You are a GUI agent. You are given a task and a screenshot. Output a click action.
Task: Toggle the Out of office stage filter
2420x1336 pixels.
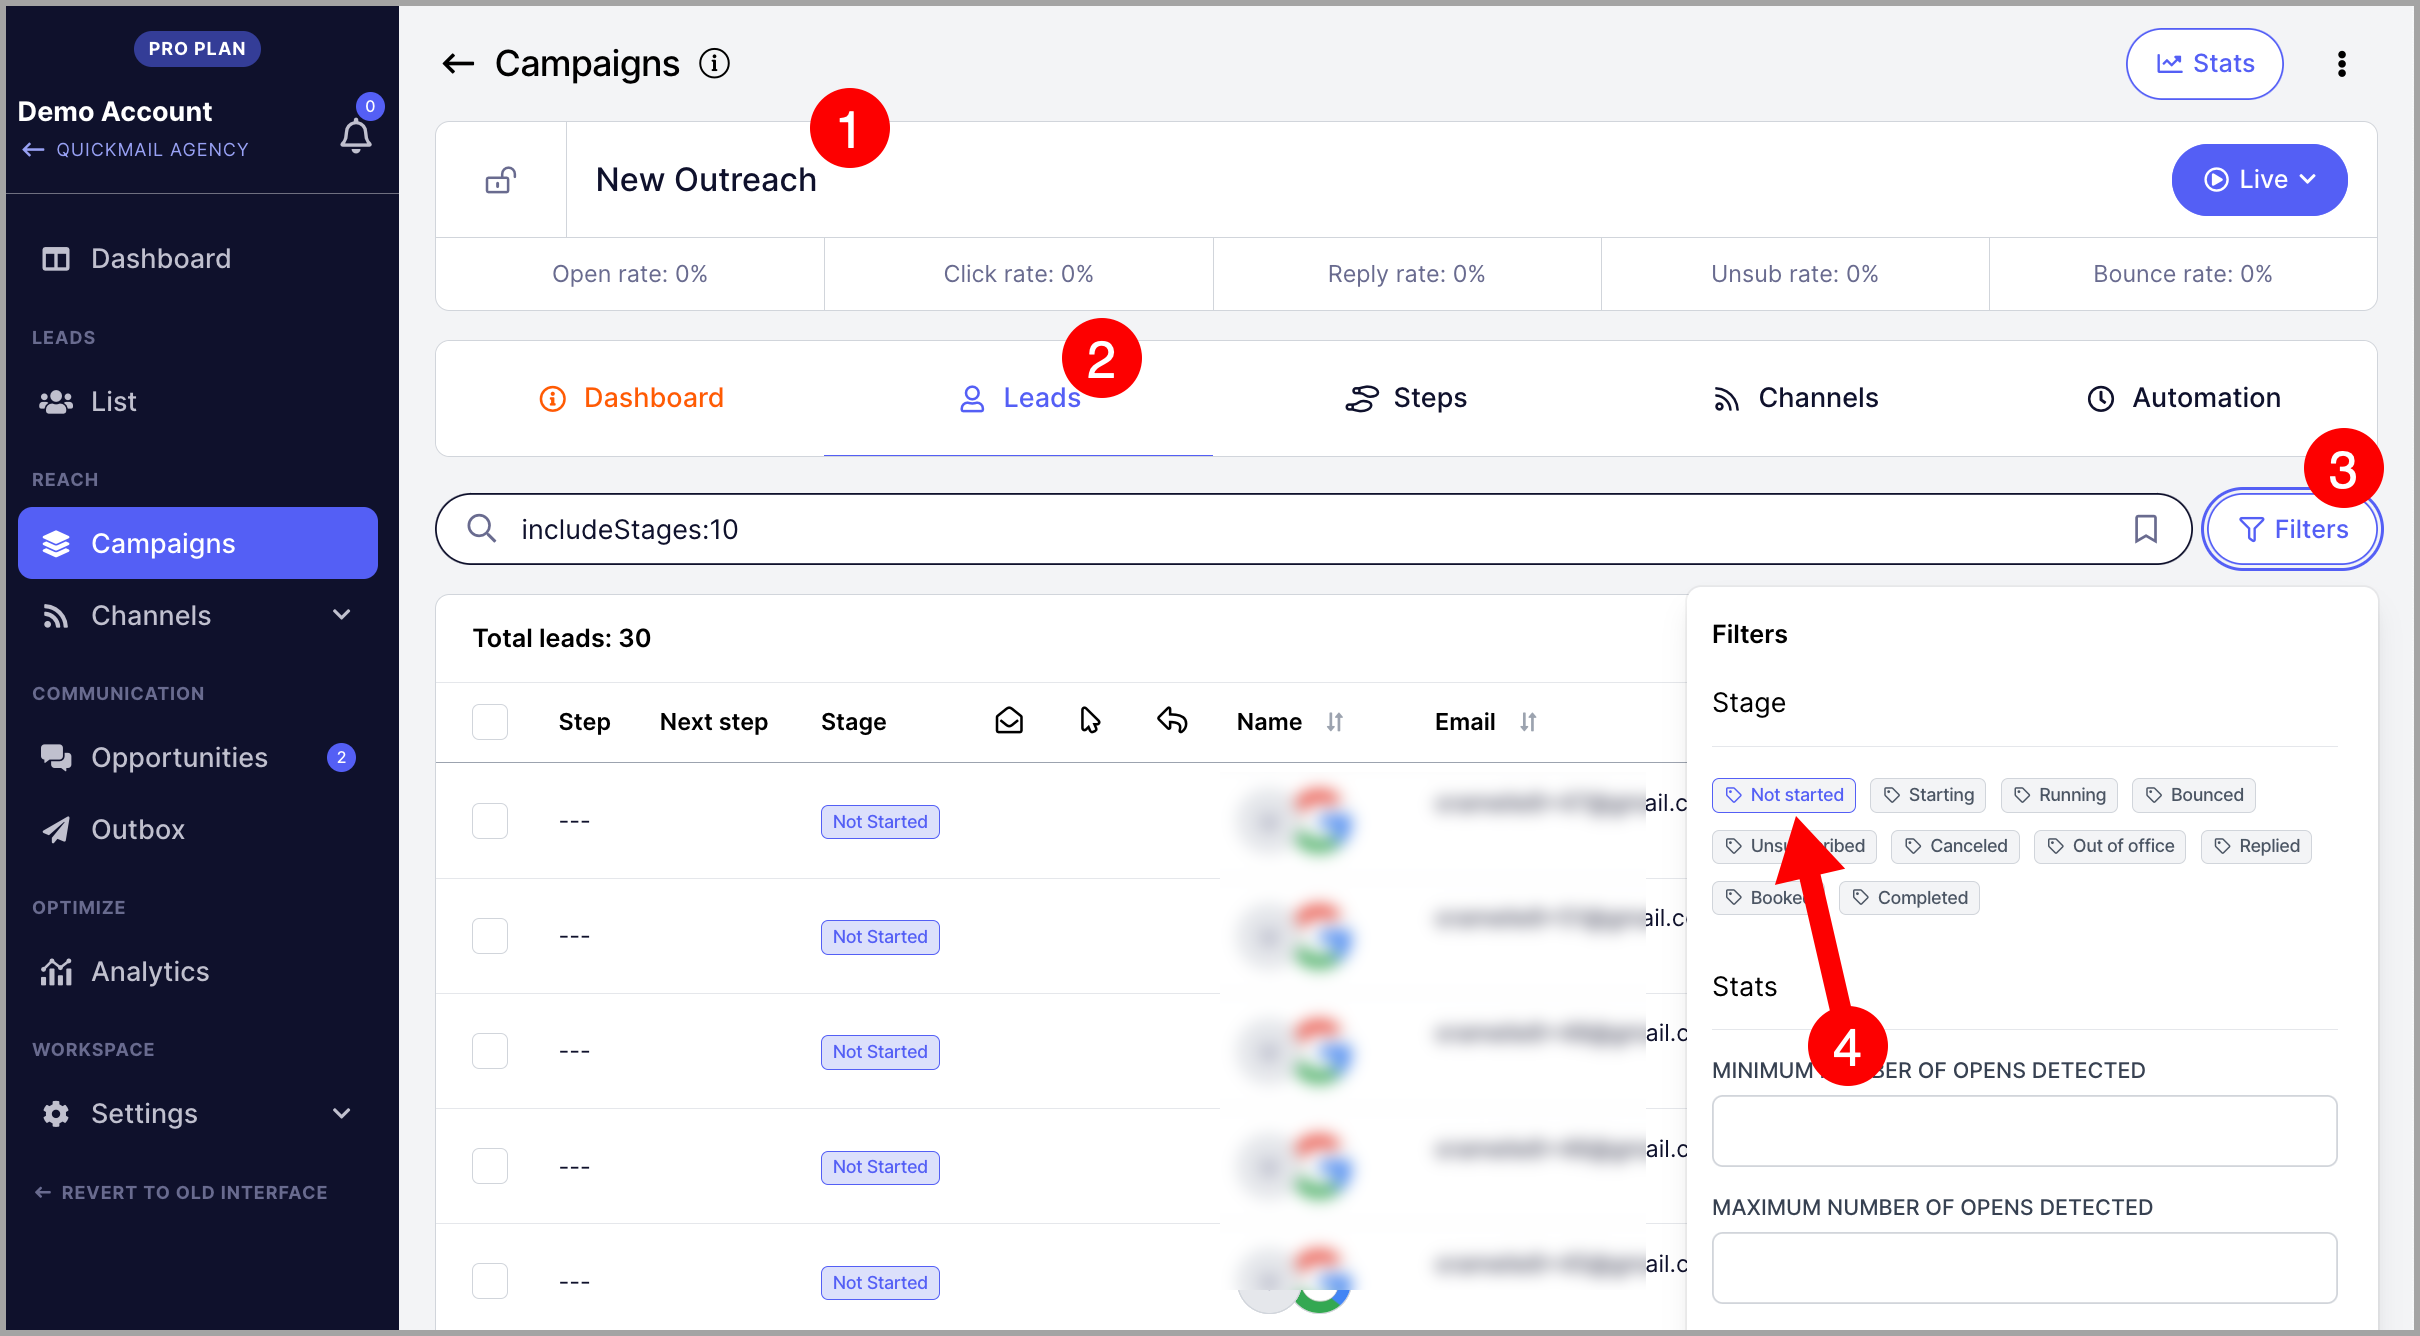(x=2110, y=846)
